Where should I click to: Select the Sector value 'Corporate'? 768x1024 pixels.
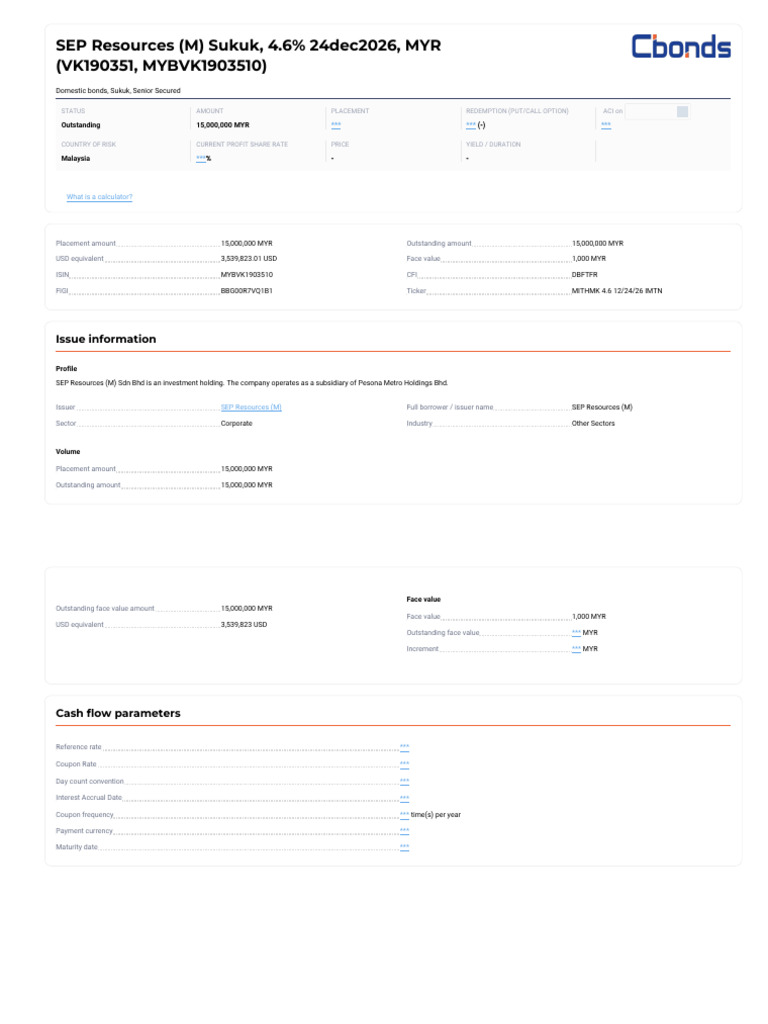236,423
